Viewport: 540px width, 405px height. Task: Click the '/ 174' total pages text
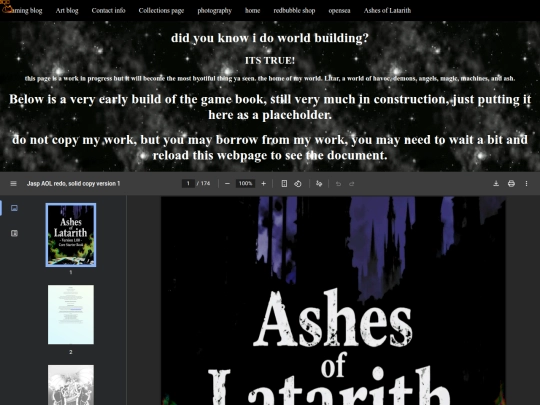204,184
